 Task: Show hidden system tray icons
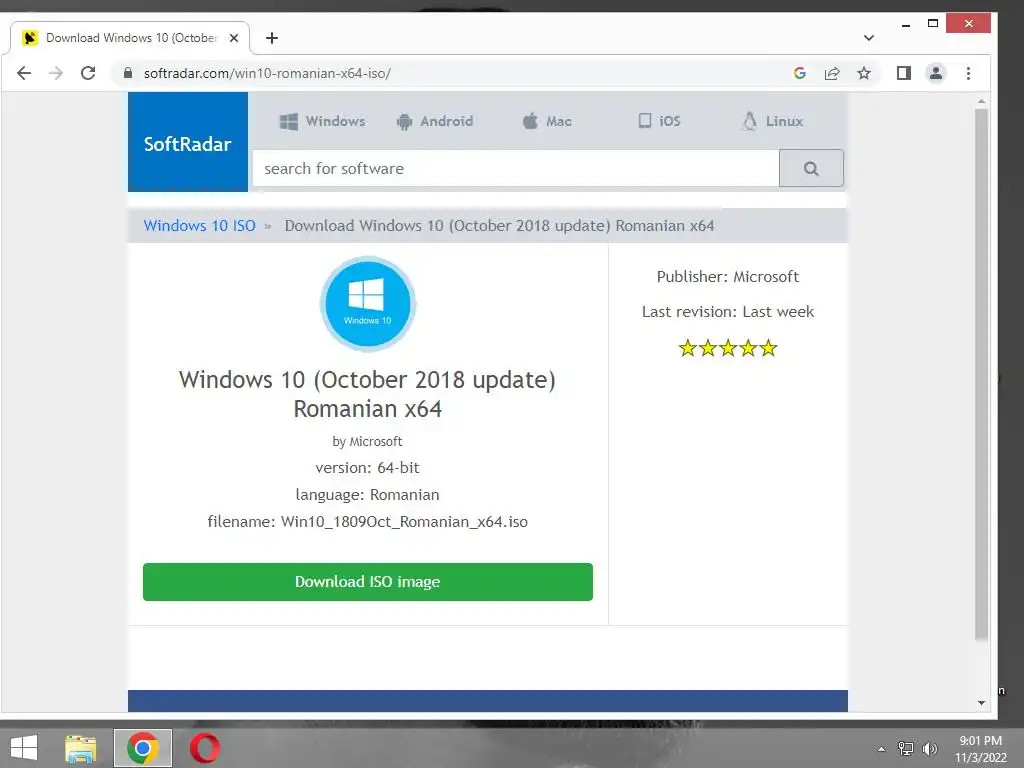coord(881,749)
